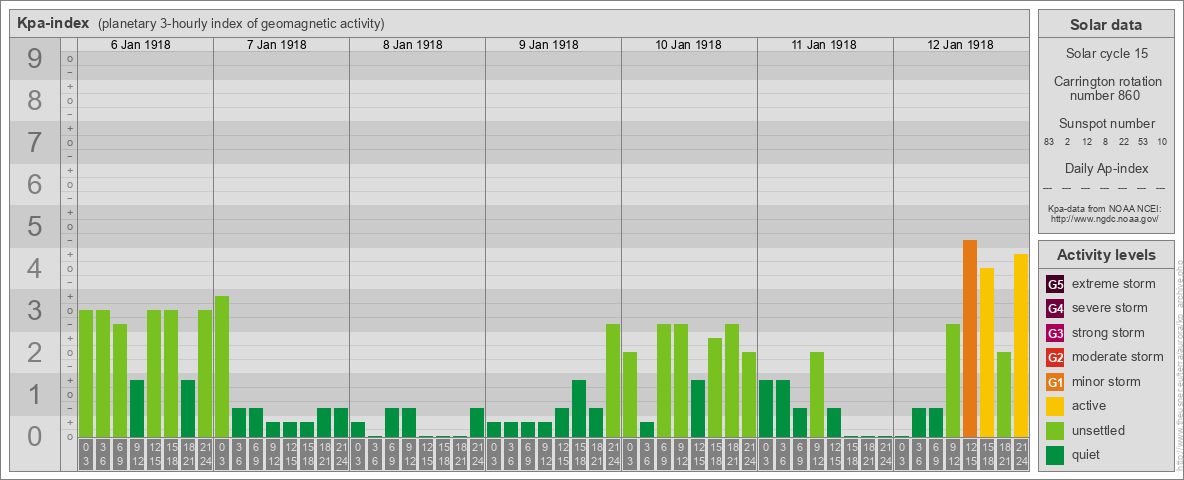This screenshot has width=1184, height=480.
Task: Click the first sunspot number 83
Action: point(1049,142)
